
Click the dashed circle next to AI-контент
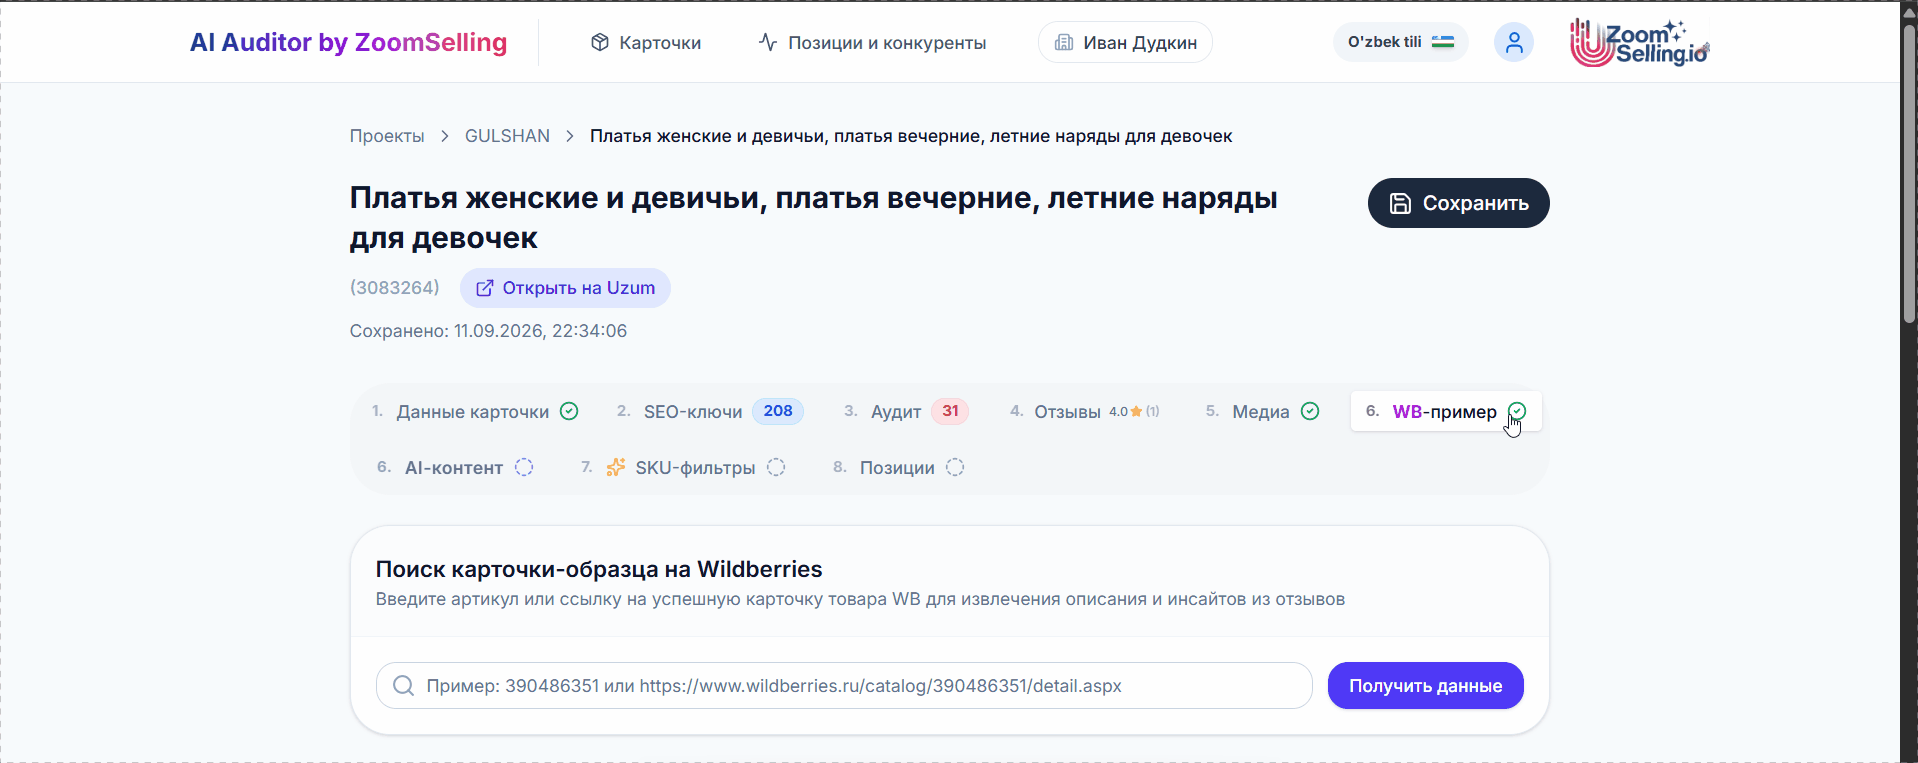[524, 467]
